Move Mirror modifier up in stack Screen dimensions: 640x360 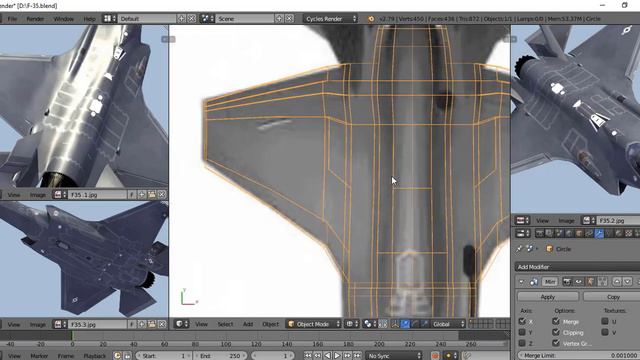coord(617,282)
